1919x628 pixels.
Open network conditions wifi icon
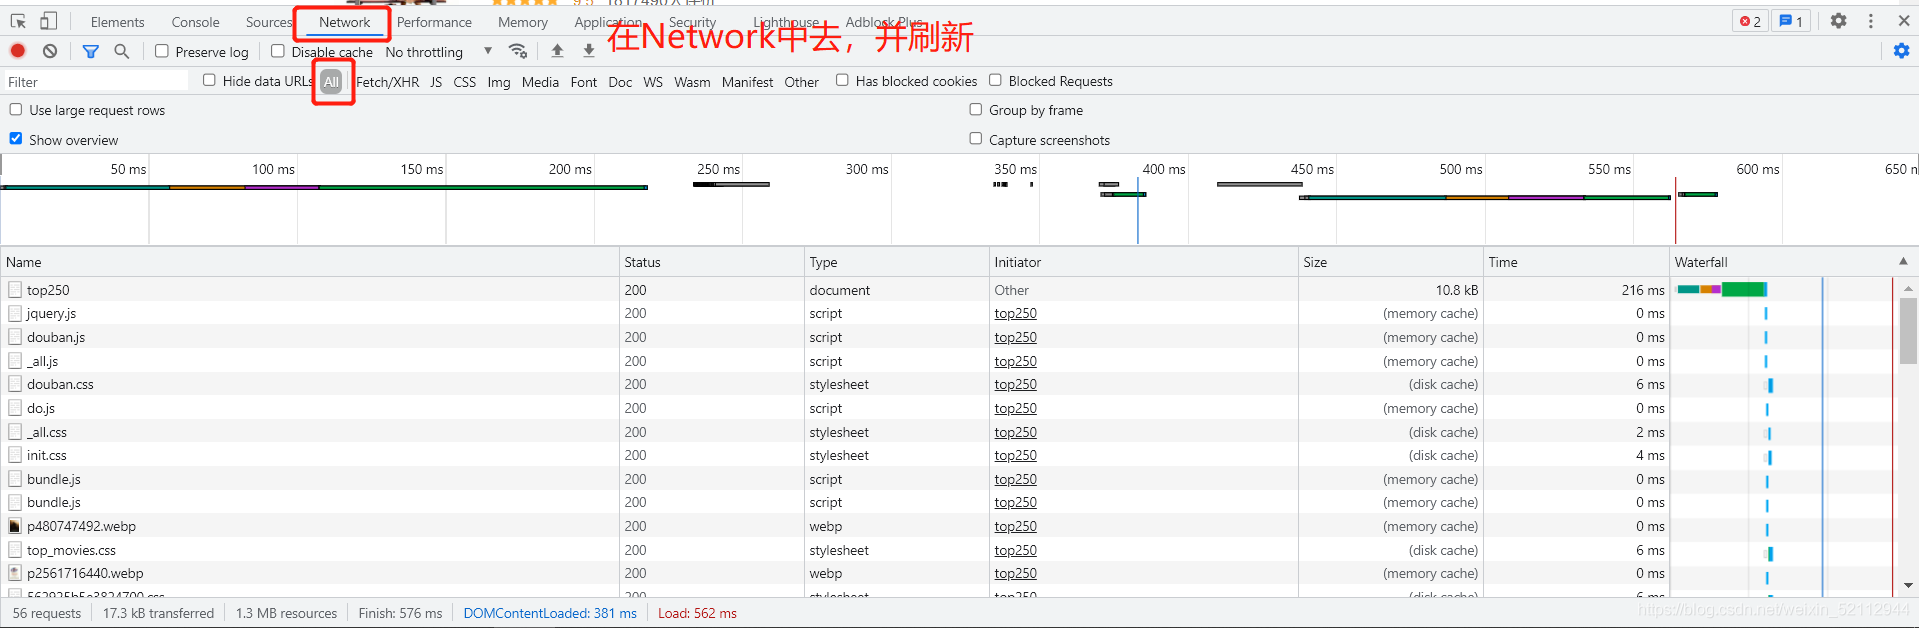[x=518, y=51]
